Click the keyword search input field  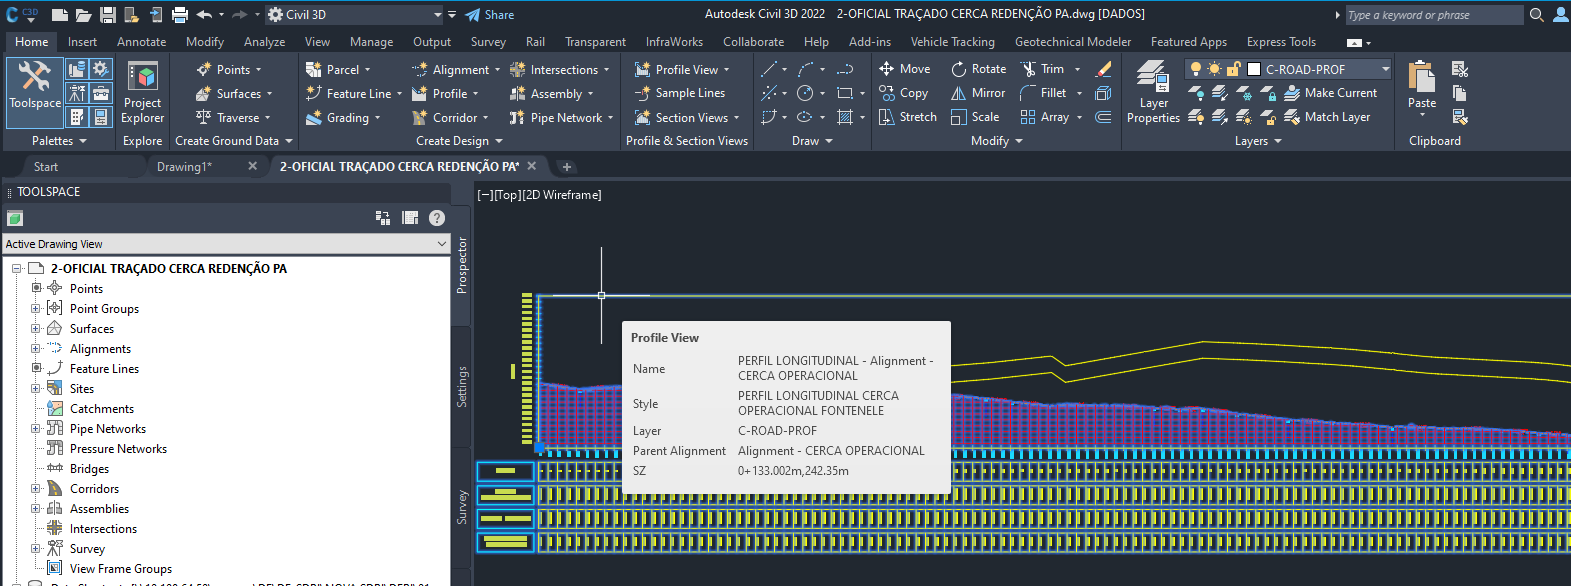[1432, 15]
